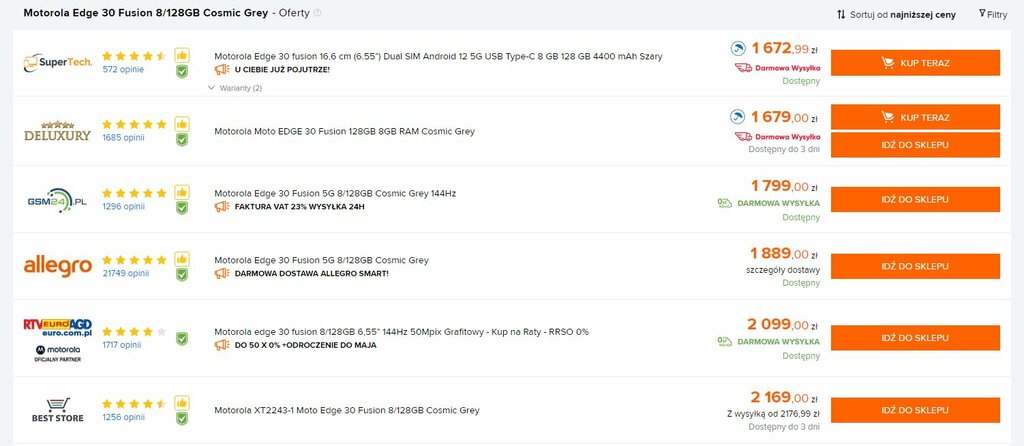Open 21749 opinii reviews for allegro
Viewport: 1024px width, 446px height.
tap(125, 273)
